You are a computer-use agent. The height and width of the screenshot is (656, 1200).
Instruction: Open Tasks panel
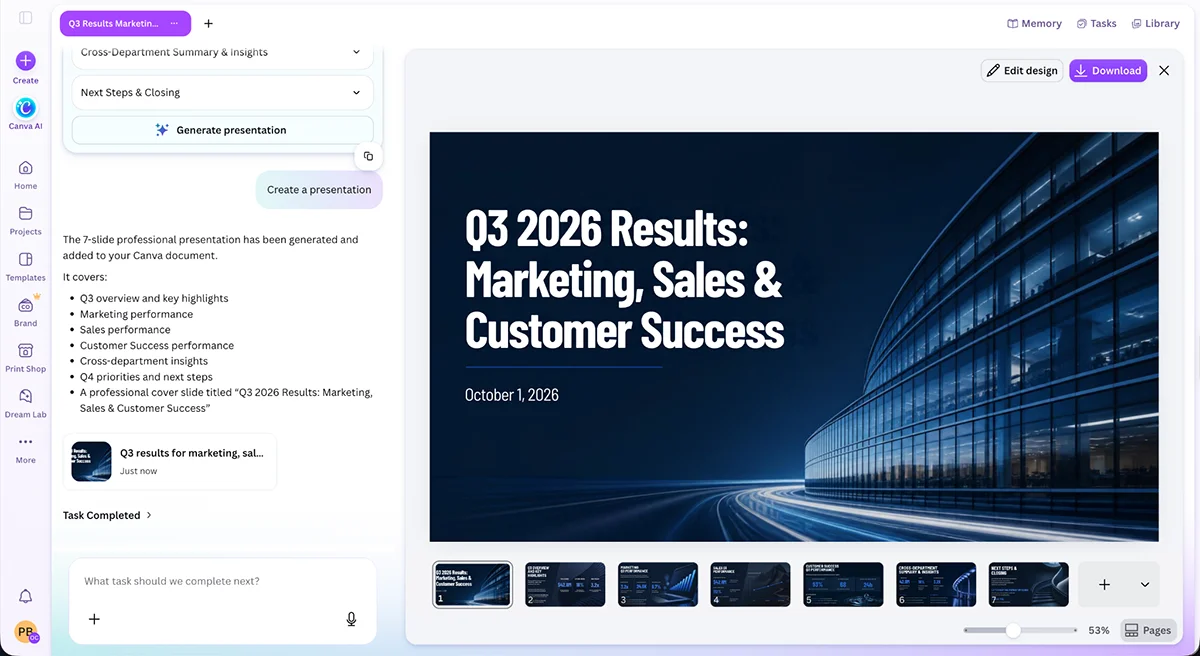click(1096, 23)
